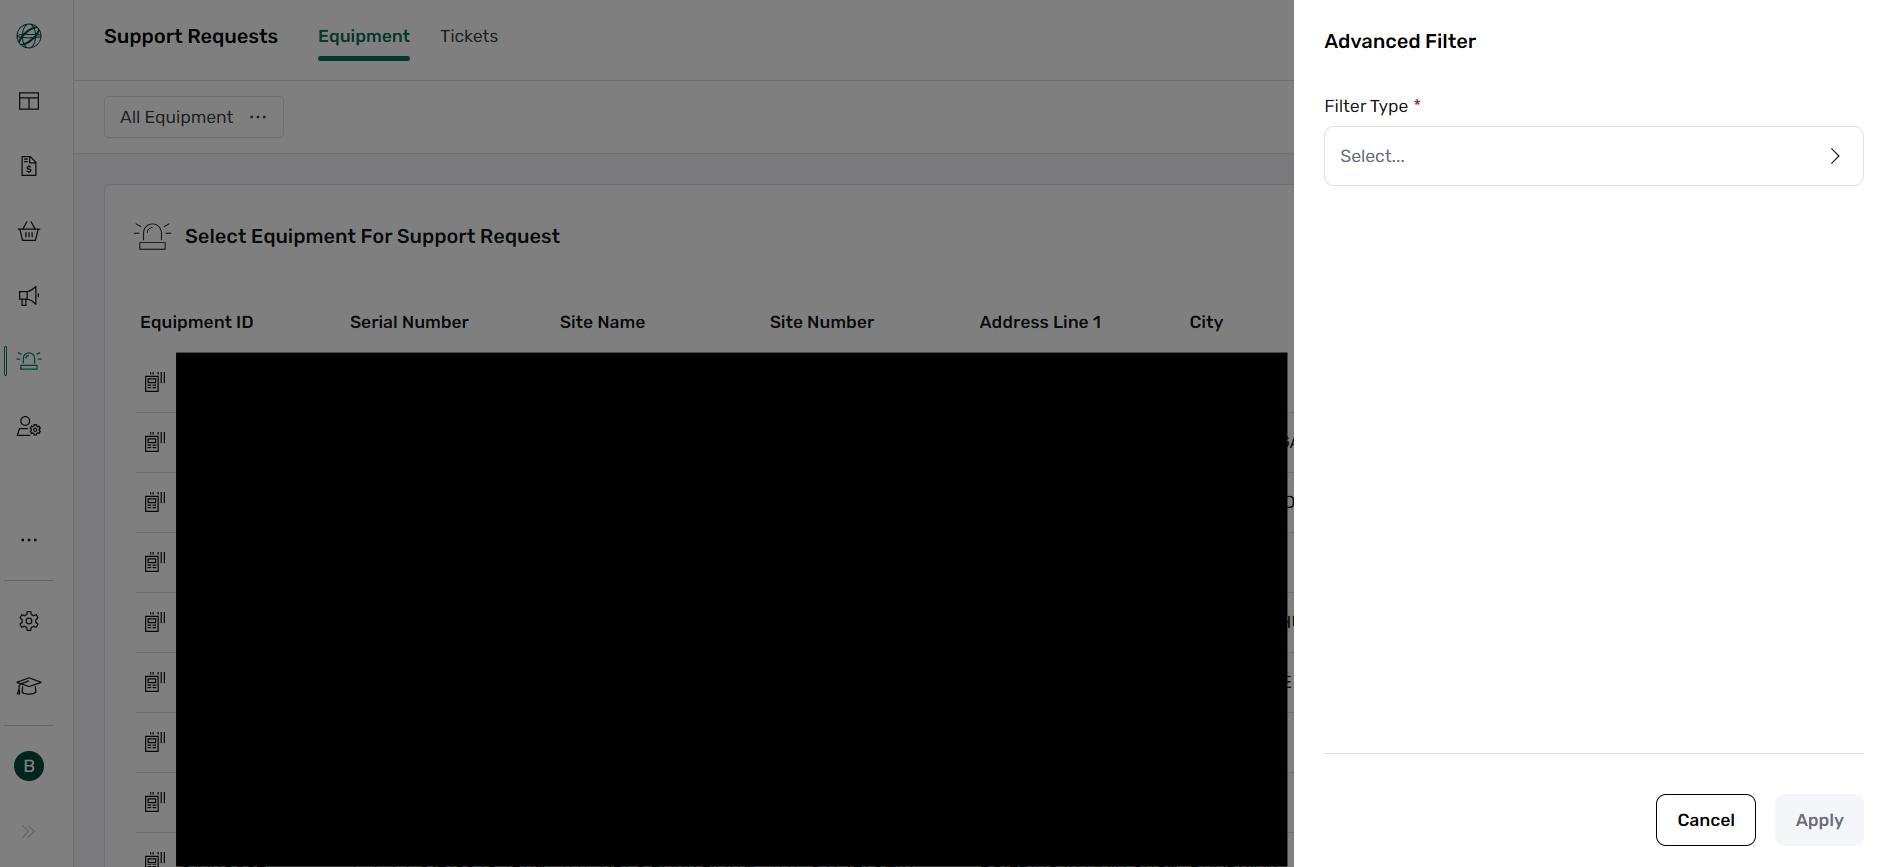Open the shopping basket icon in sidebar
Screen dimensions: 1882x867
29,231
